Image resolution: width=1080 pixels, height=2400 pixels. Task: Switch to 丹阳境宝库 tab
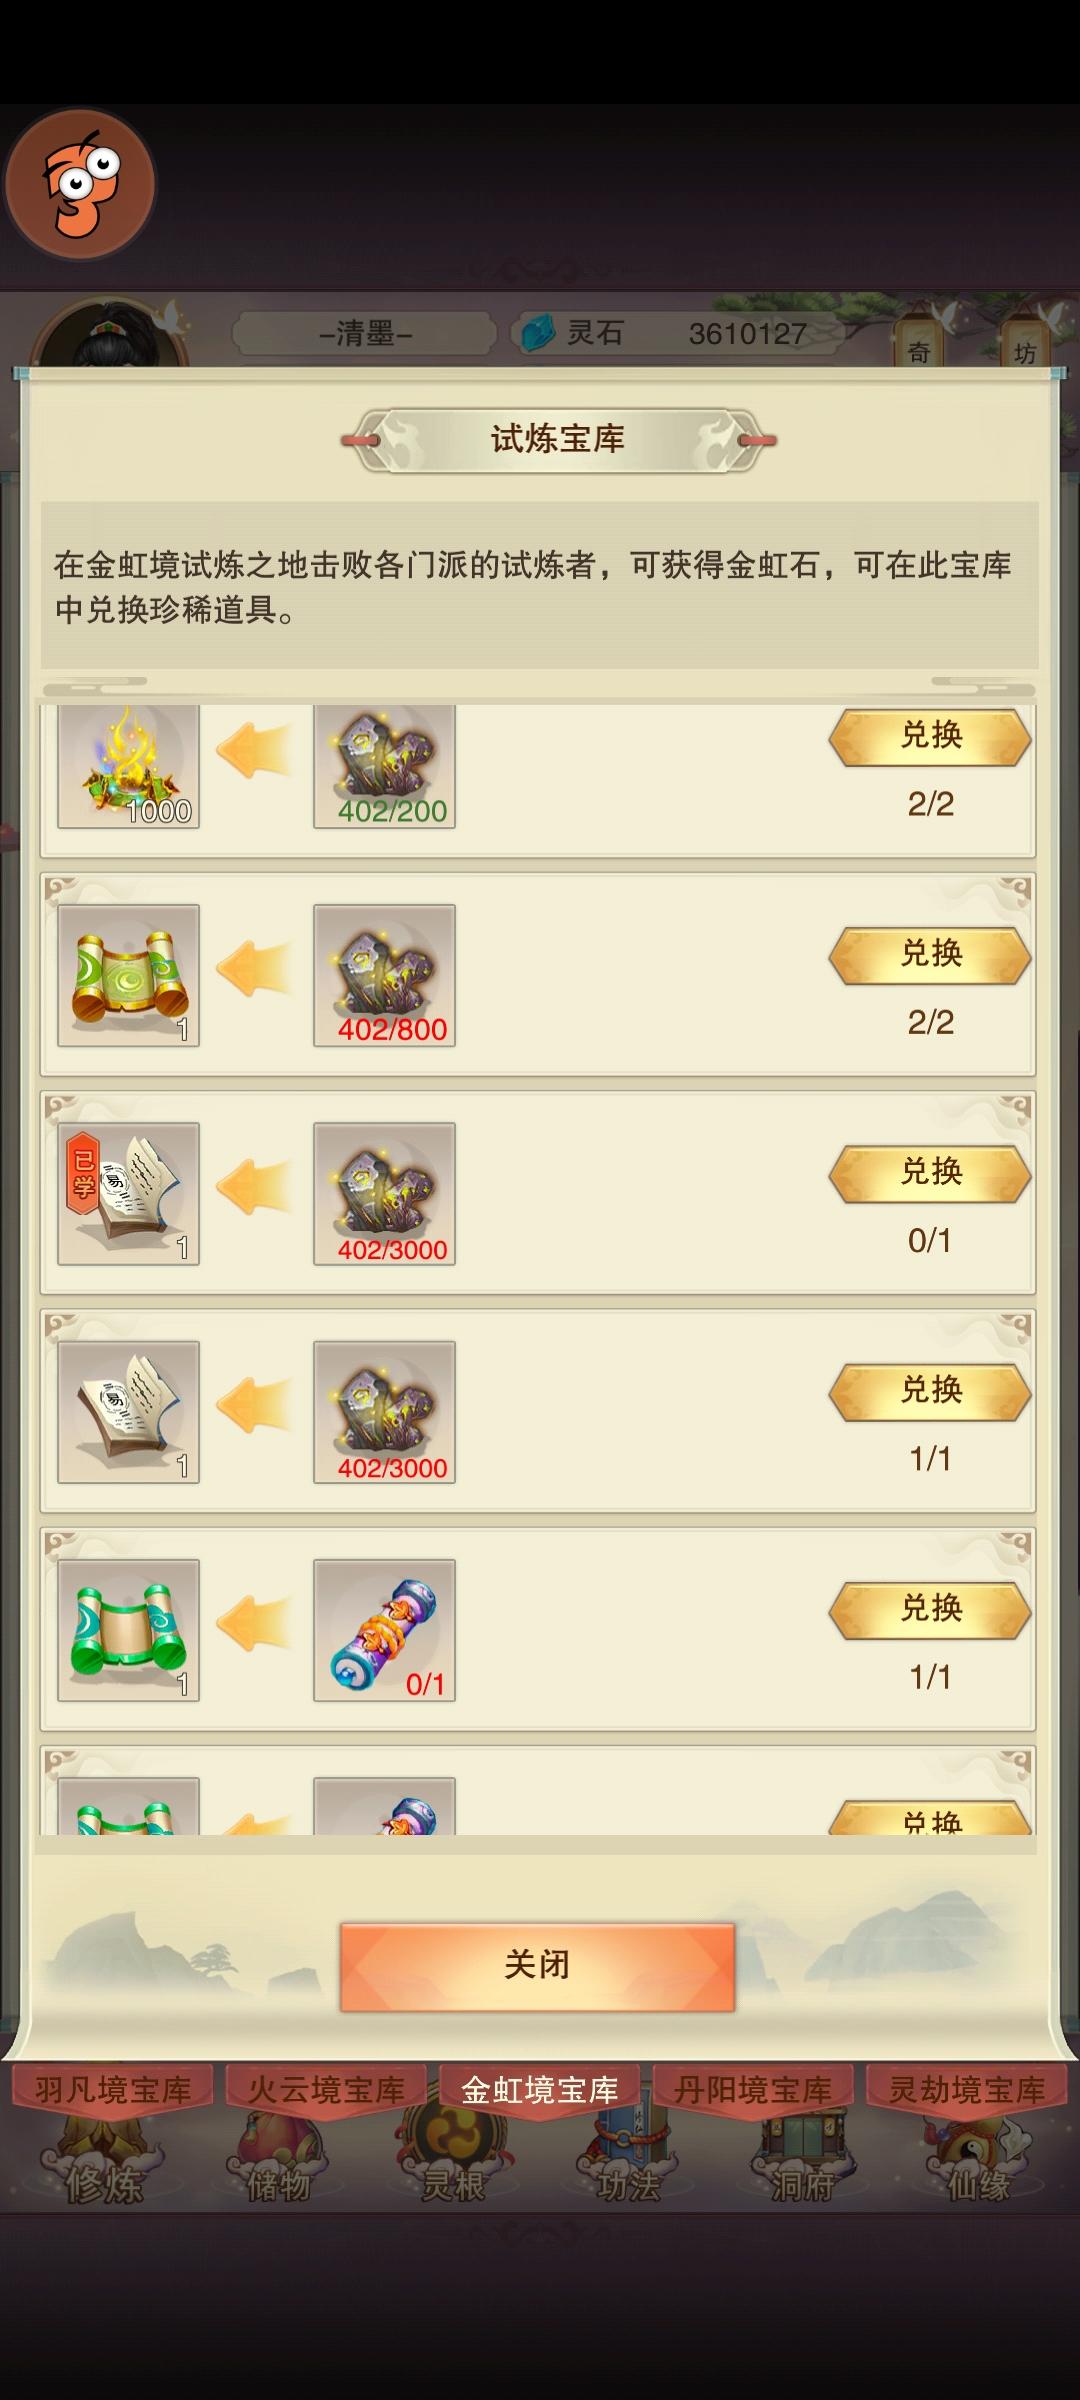point(753,2090)
